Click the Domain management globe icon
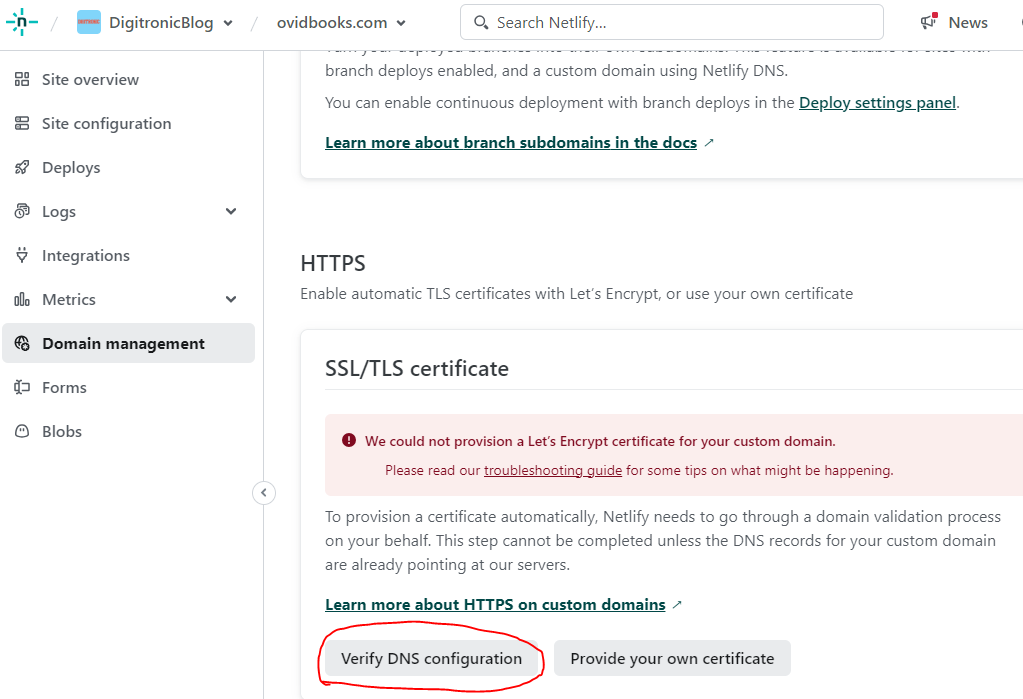This screenshot has width=1023, height=699. pyautogui.click(x=22, y=343)
